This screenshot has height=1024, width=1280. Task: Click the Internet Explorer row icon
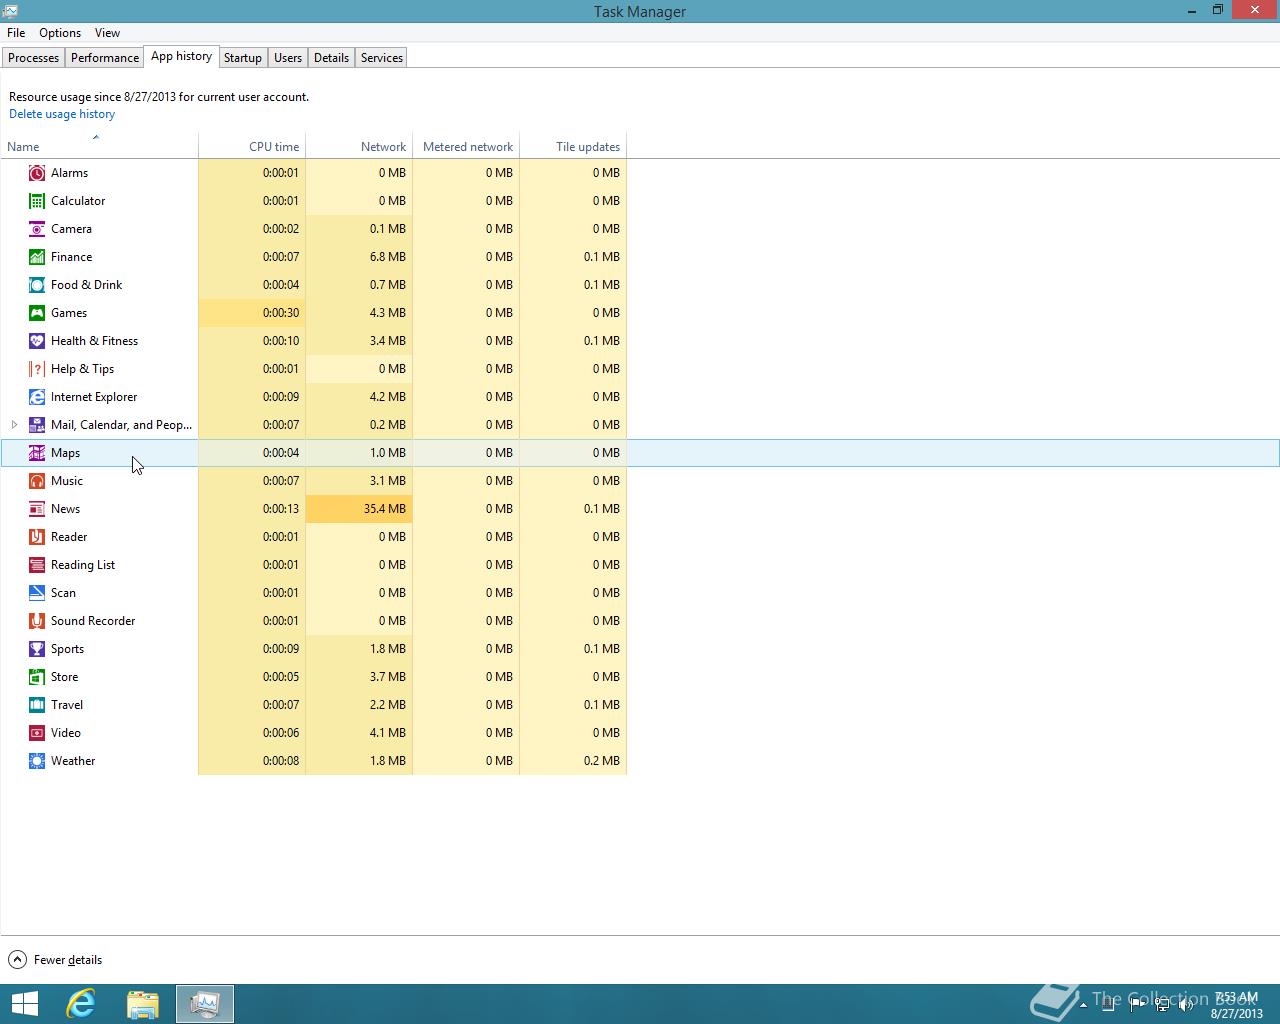[x=37, y=397]
